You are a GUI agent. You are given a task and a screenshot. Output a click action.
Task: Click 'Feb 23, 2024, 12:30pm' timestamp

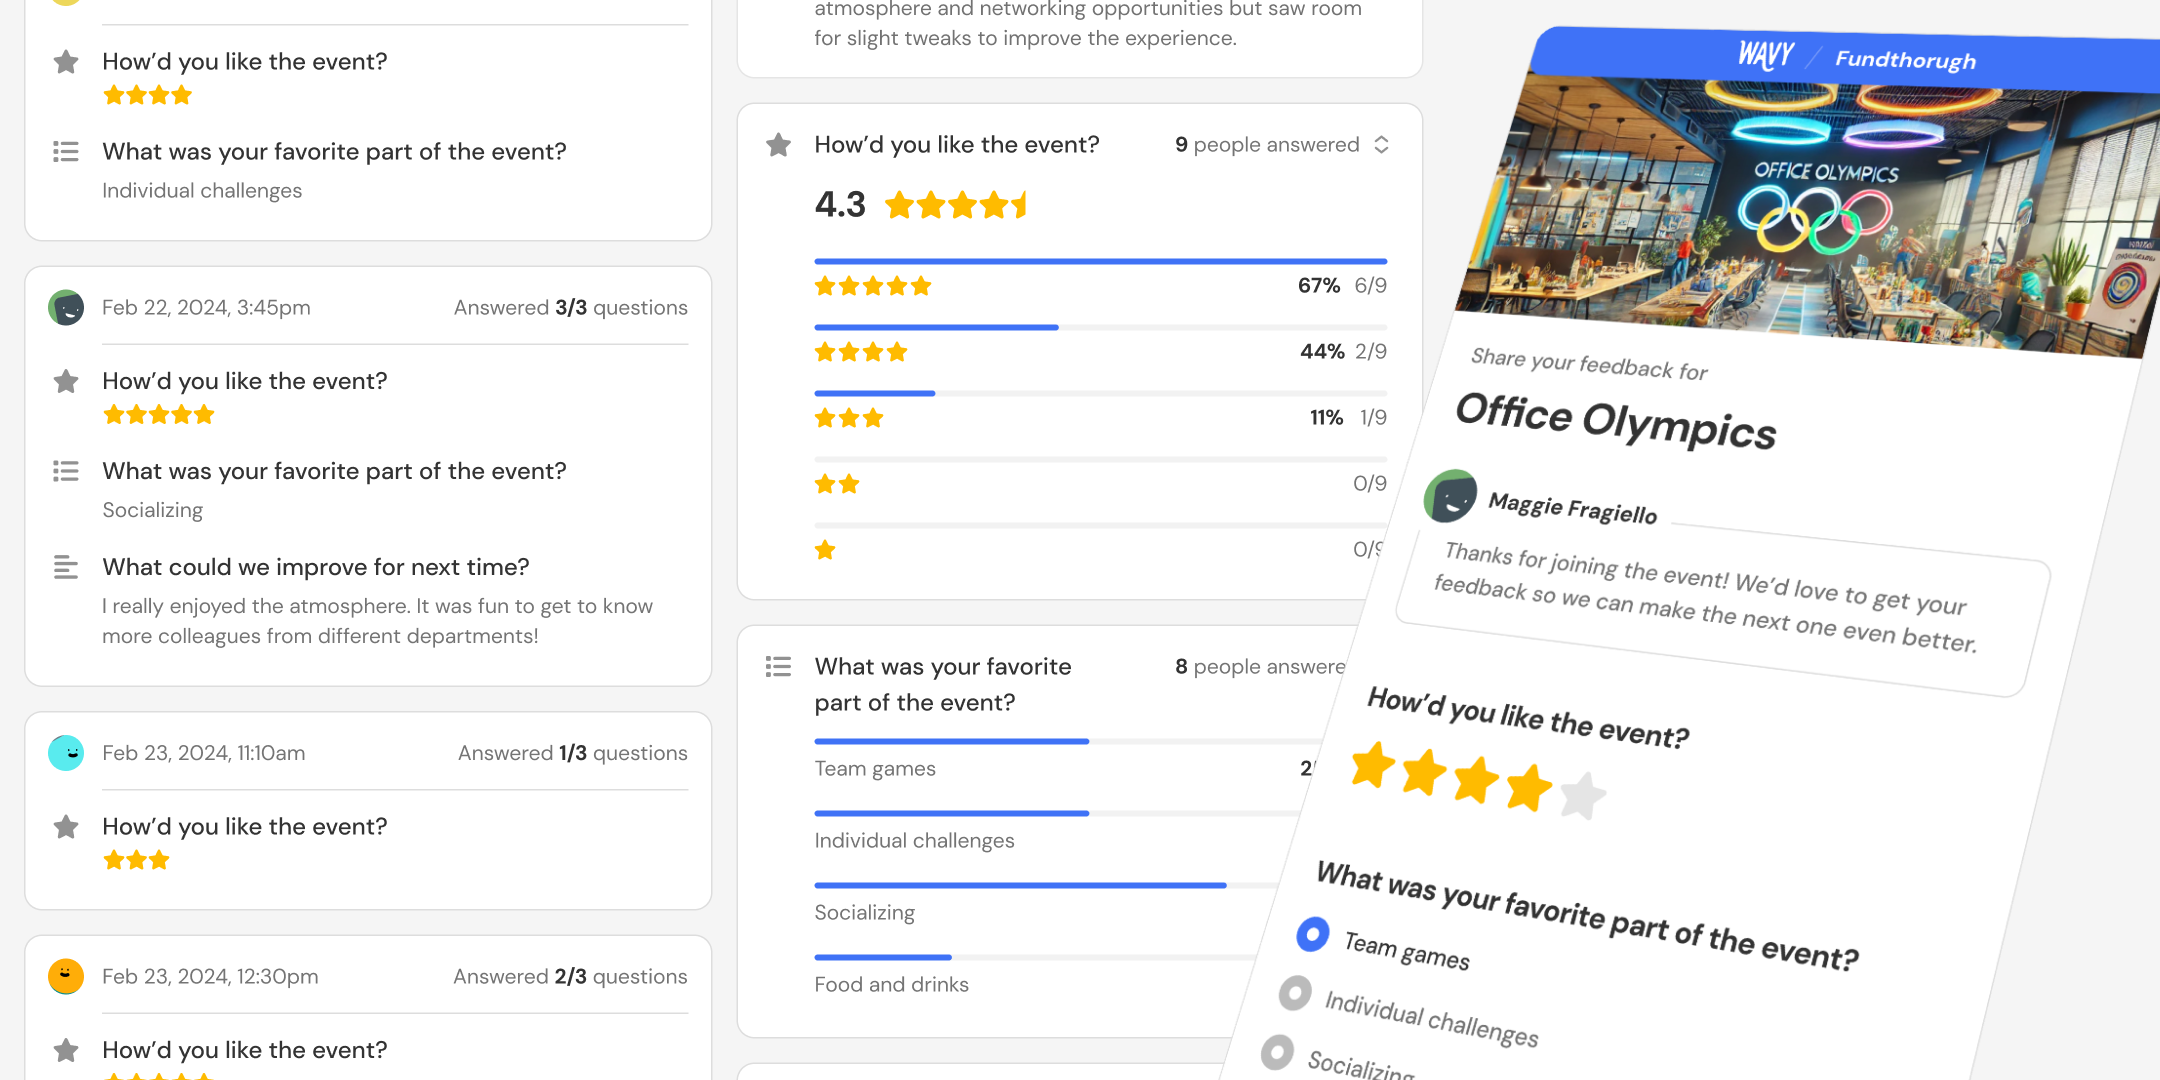210,976
